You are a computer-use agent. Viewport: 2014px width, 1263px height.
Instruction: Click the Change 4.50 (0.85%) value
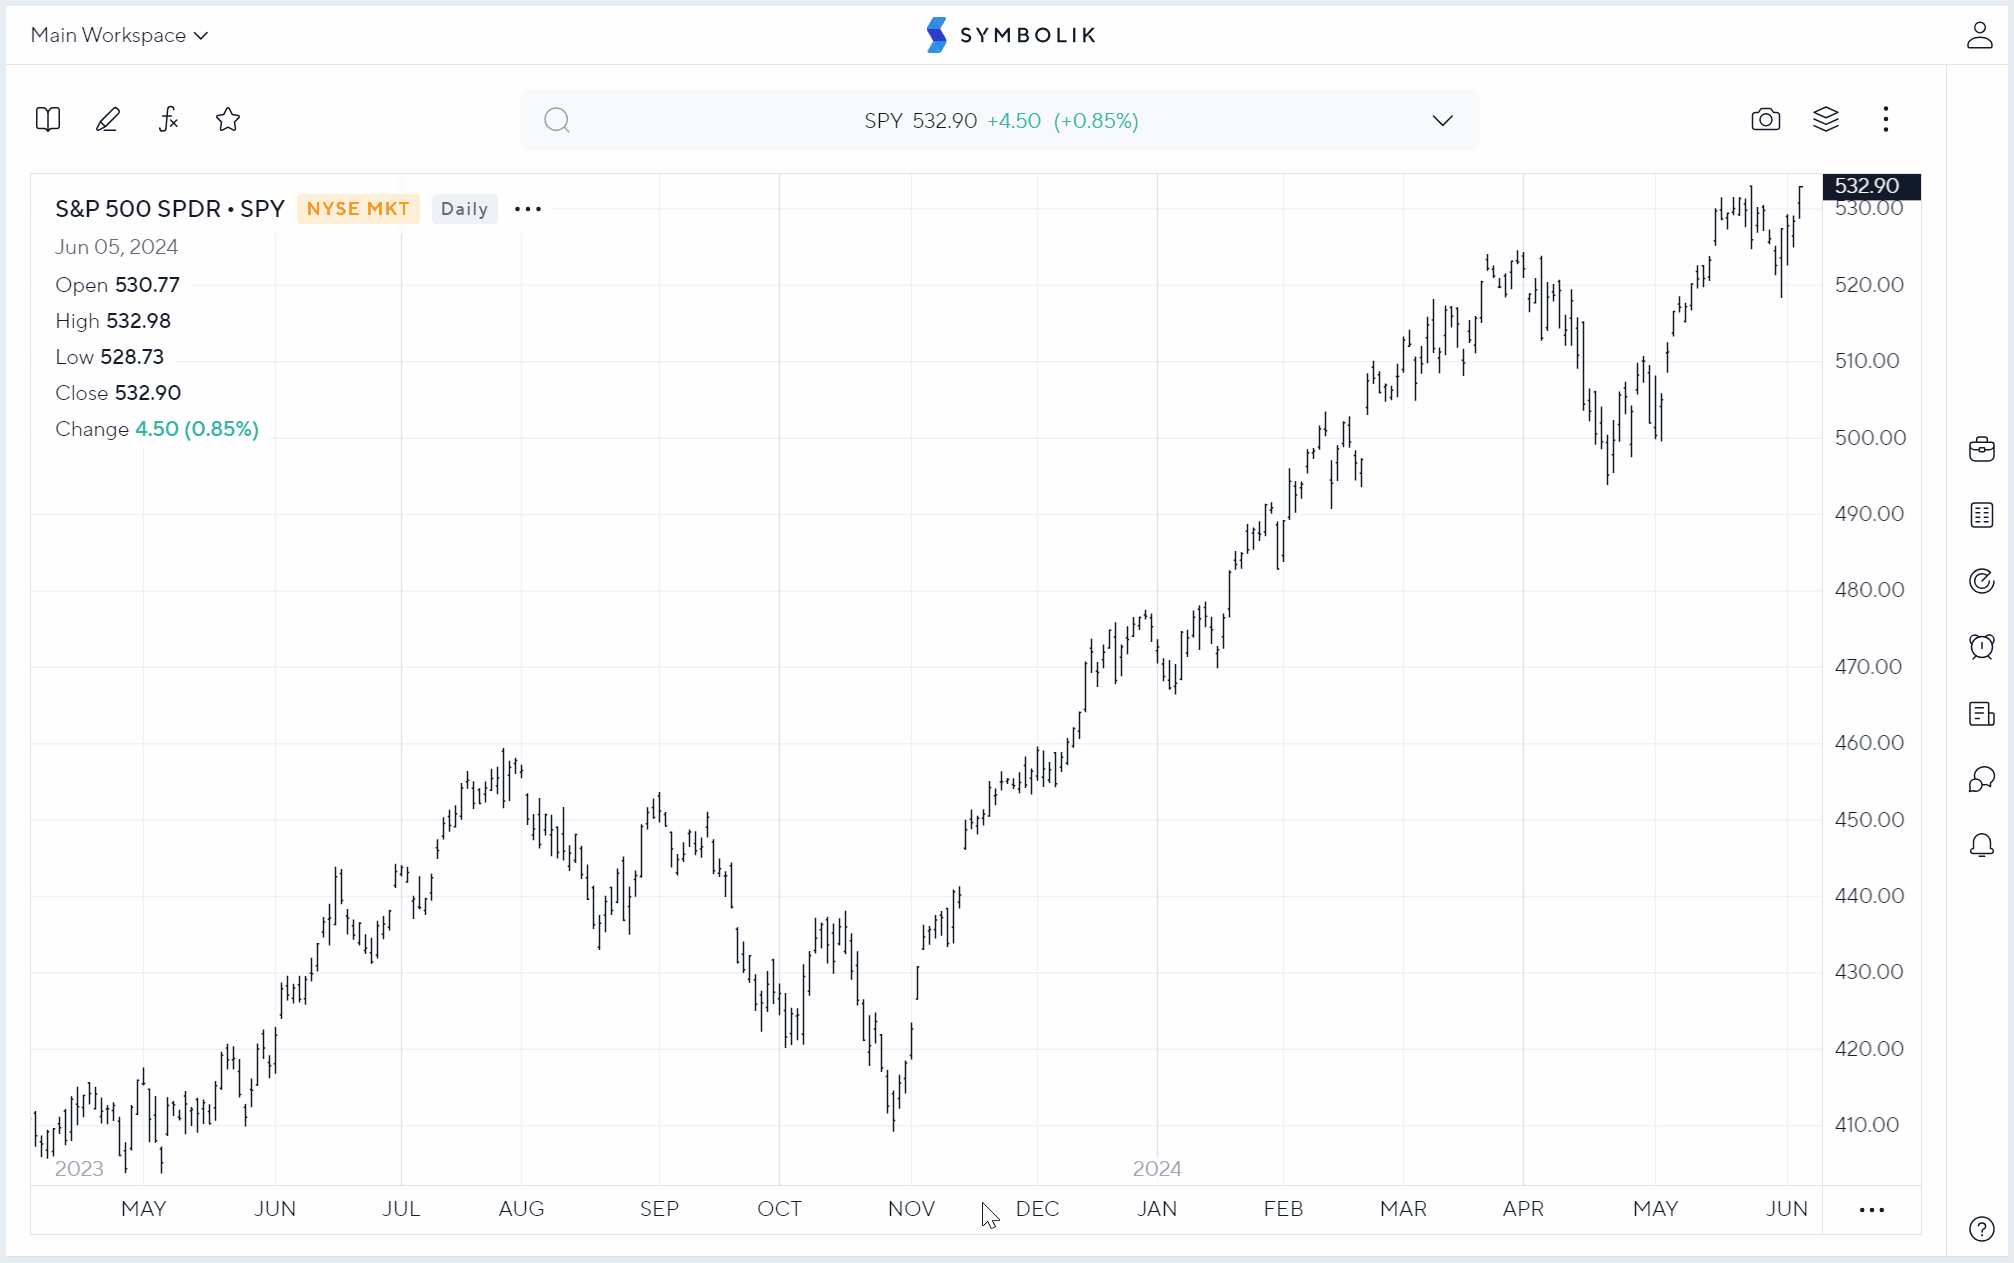(197, 429)
